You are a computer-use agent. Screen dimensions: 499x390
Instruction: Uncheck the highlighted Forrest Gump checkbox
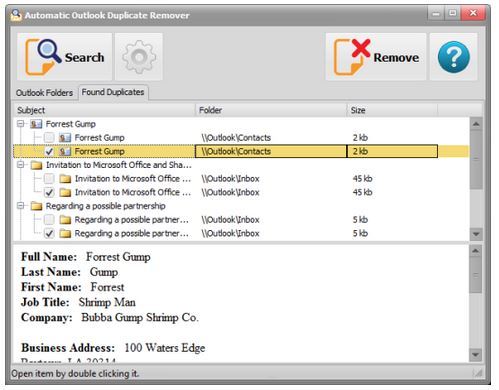point(49,151)
